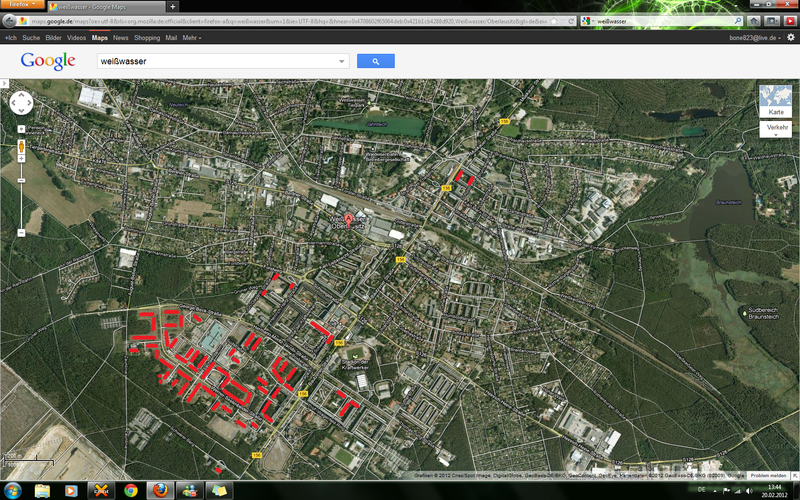Click the map pan control
The height and width of the screenshot is (500, 800).
pyautogui.click(x=21, y=103)
